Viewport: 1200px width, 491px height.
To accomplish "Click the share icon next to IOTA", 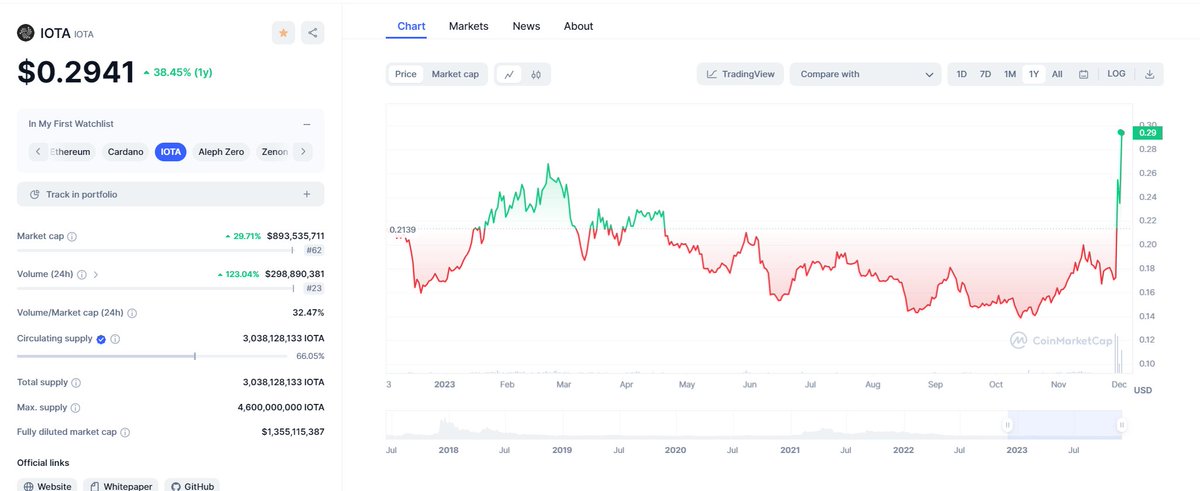I will (x=313, y=33).
